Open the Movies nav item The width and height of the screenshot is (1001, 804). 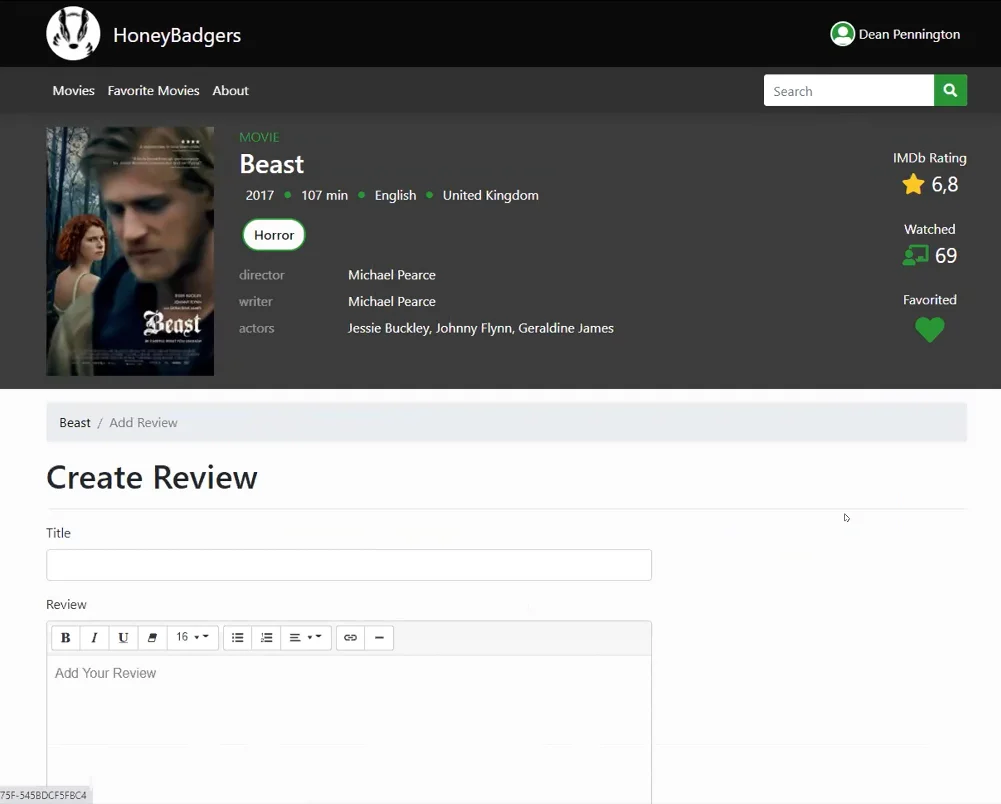tap(73, 91)
